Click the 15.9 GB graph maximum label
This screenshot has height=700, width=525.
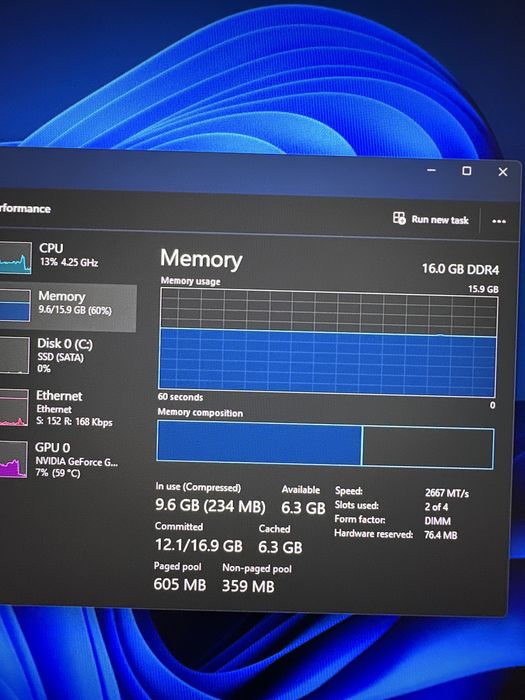point(483,289)
